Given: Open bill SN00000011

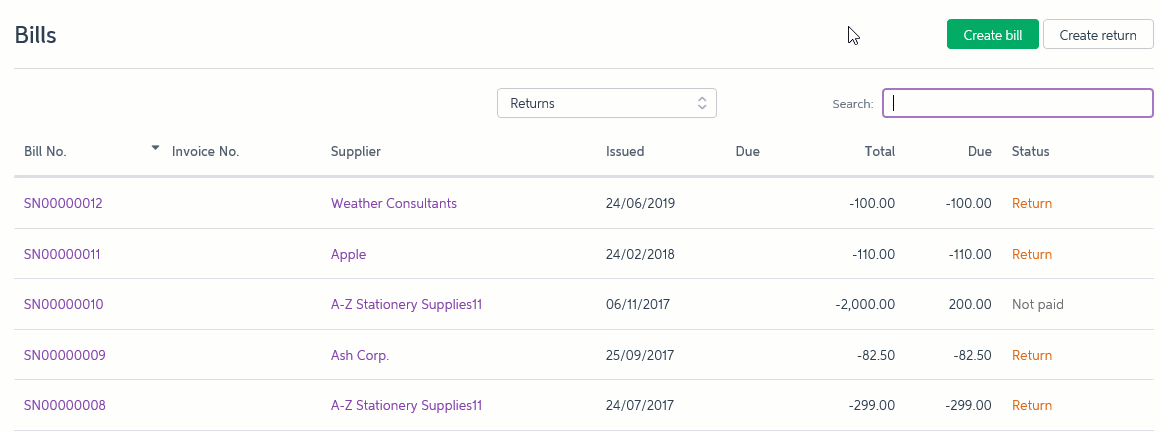Looking at the screenshot, I should tap(62, 254).
